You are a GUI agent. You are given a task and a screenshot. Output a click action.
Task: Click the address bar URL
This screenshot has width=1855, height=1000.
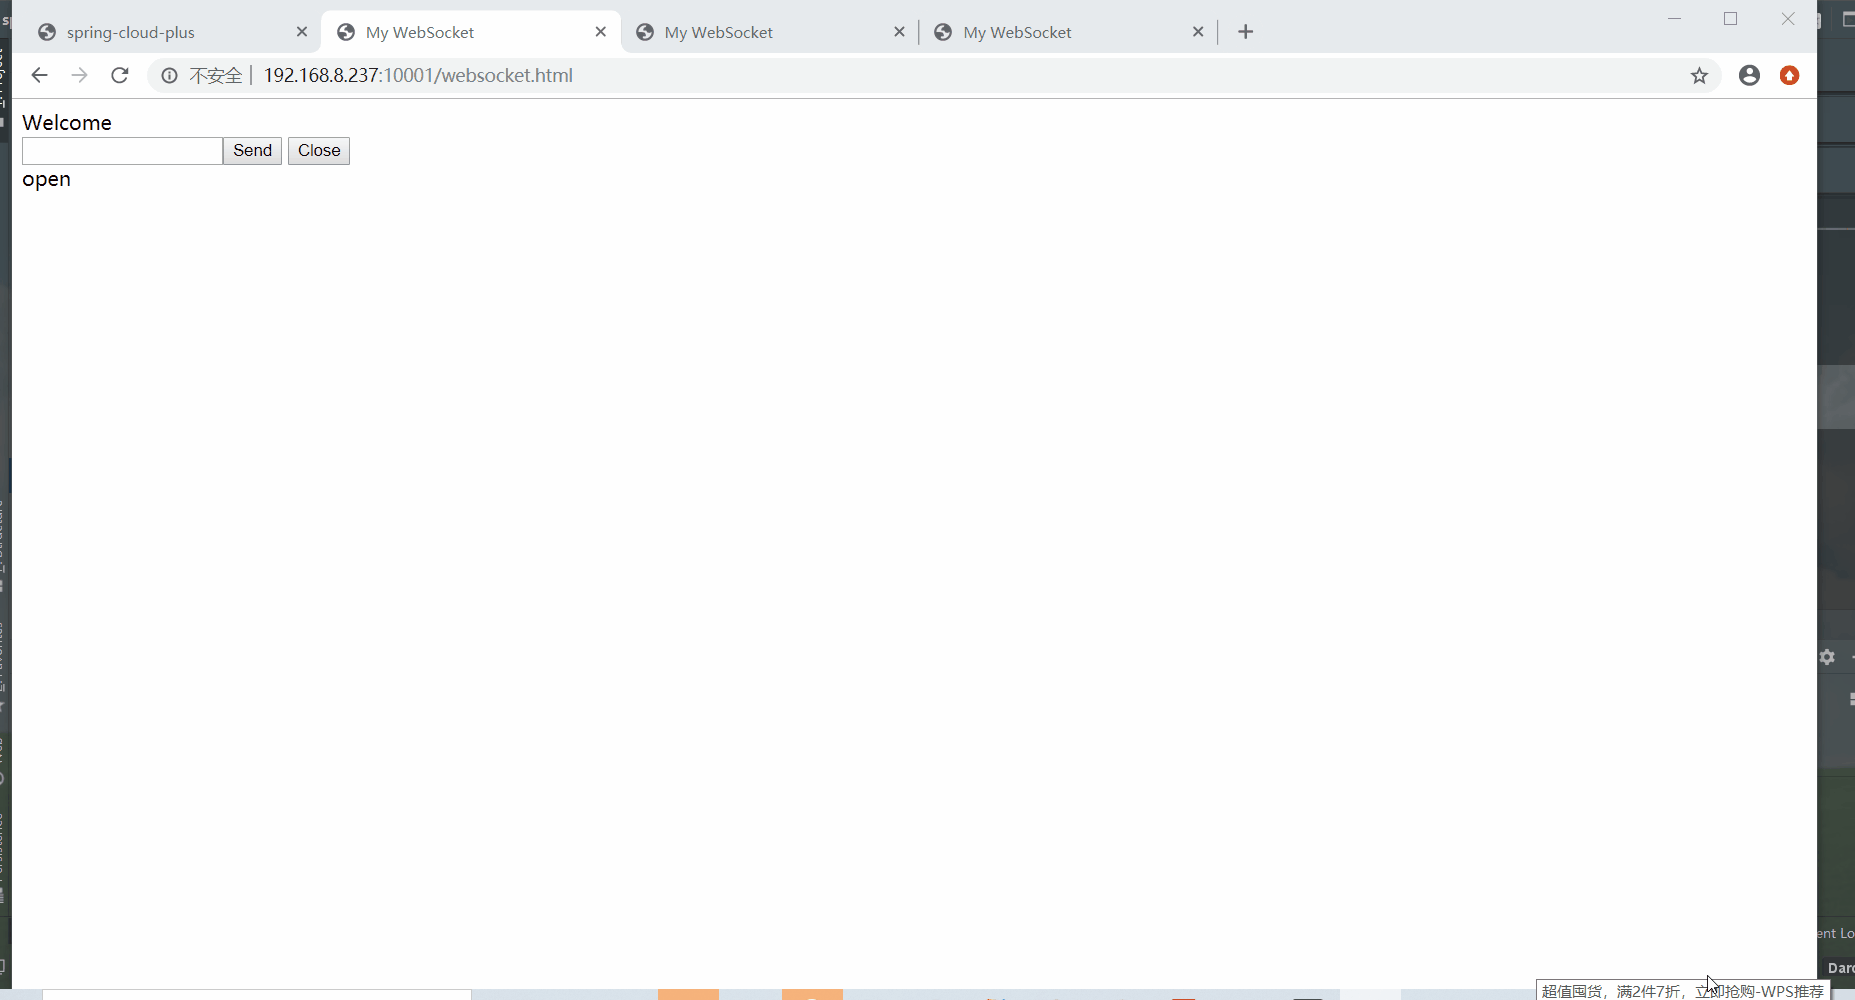click(x=418, y=76)
